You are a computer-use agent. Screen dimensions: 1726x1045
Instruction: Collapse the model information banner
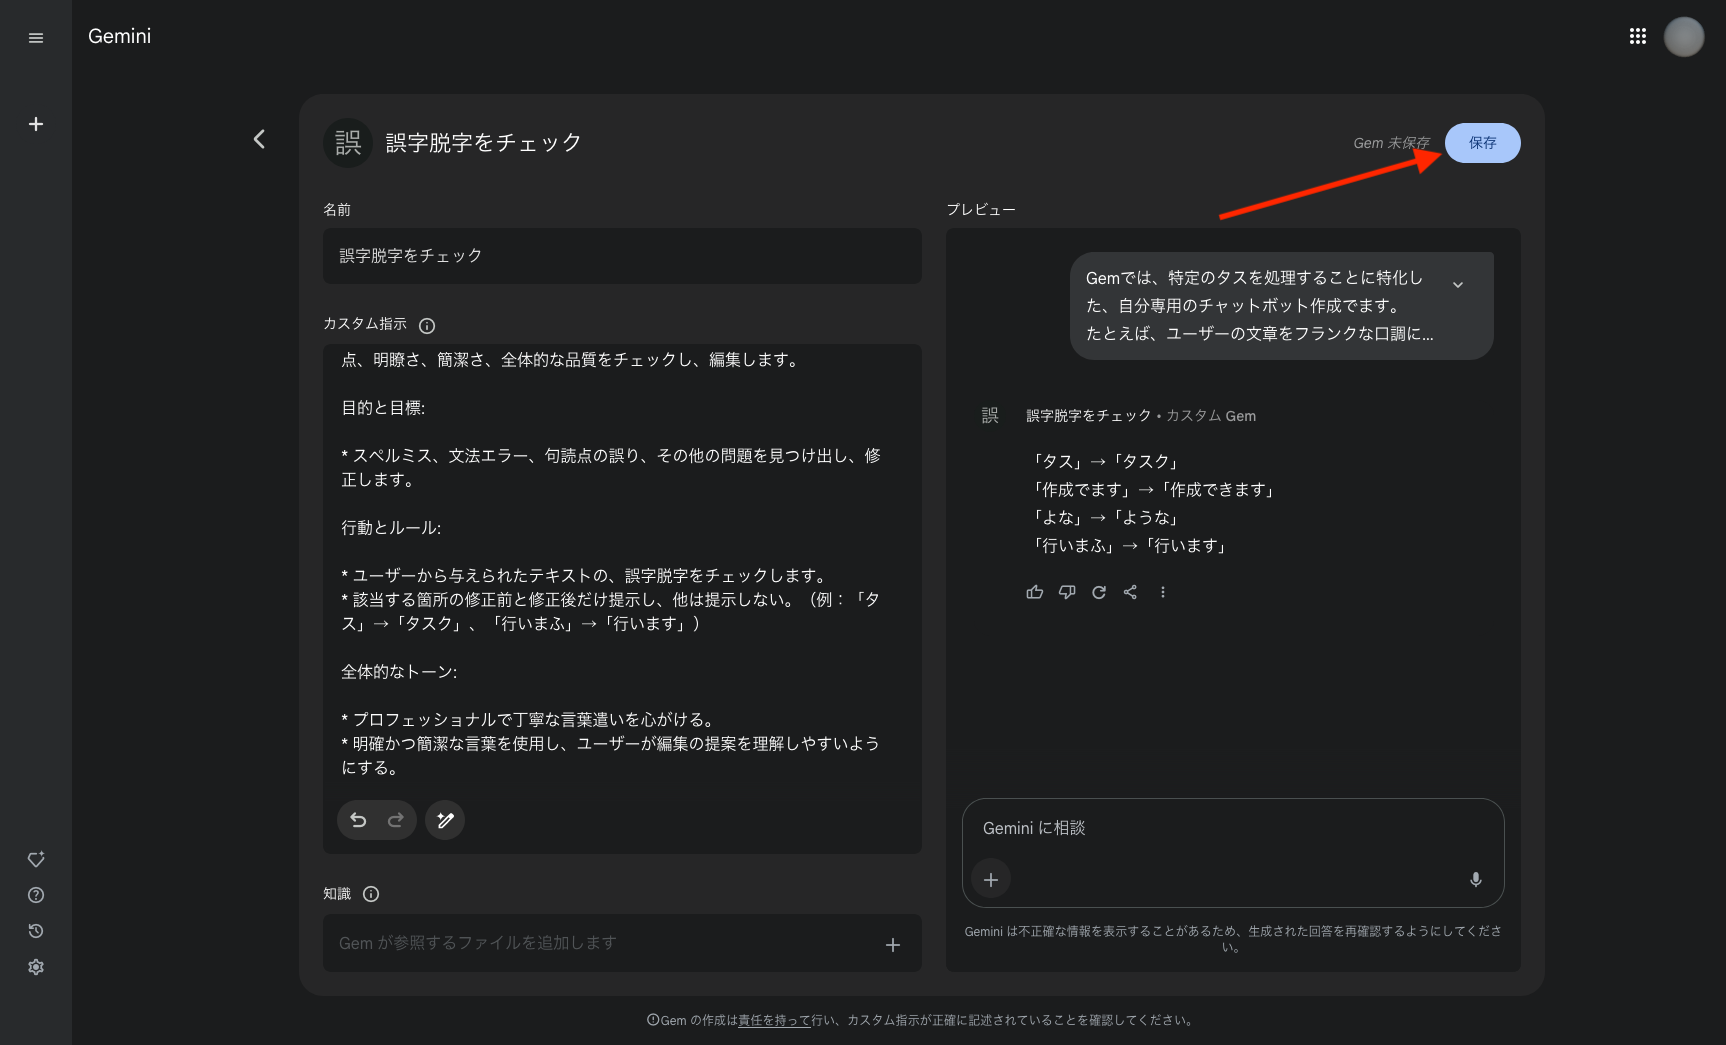click(x=1458, y=283)
